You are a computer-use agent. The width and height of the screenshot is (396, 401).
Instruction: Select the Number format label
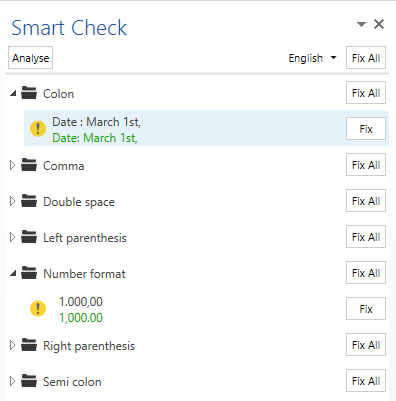(x=84, y=274)
